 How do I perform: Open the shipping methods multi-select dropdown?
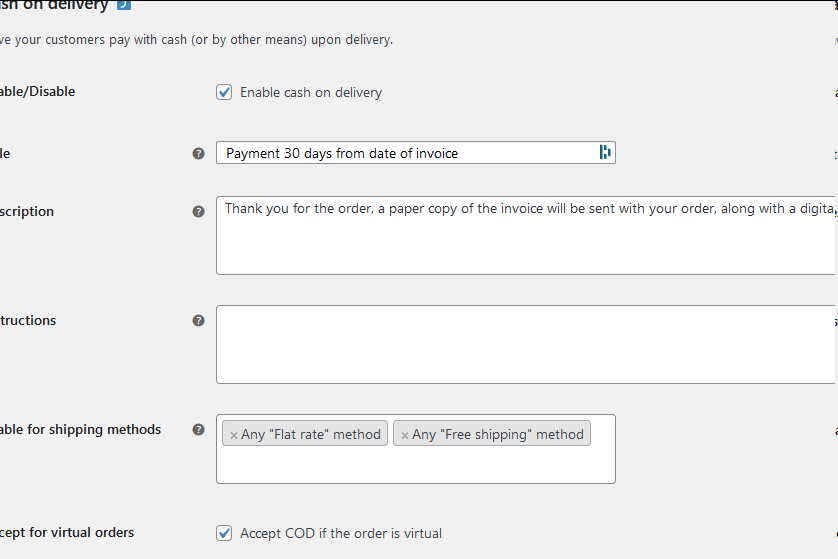415,463
